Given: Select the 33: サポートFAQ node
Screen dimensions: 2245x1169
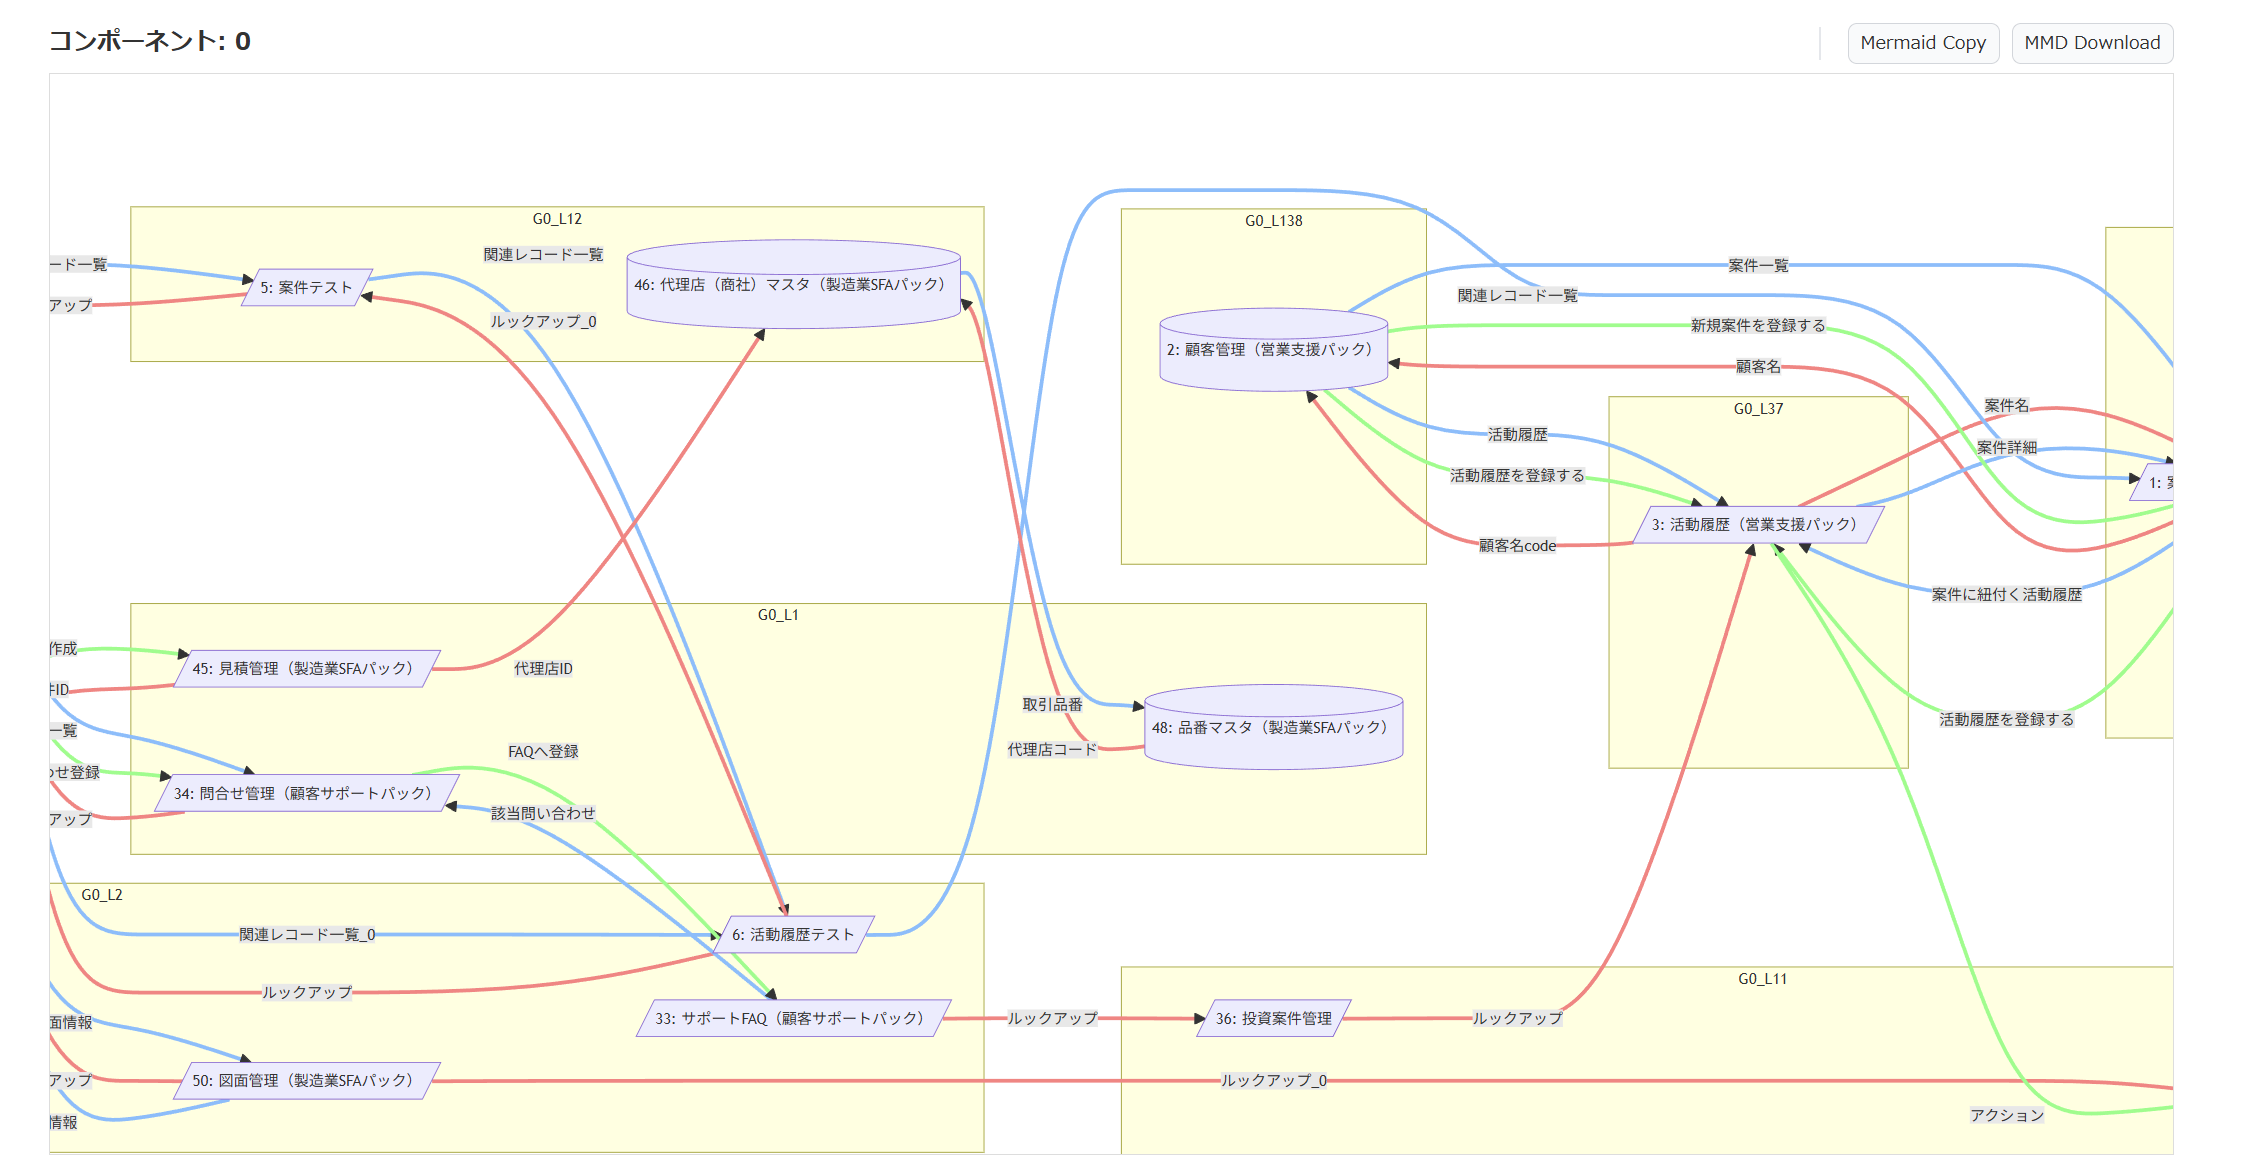Looking at the screenshot, I should click(x=792, y=1019).
